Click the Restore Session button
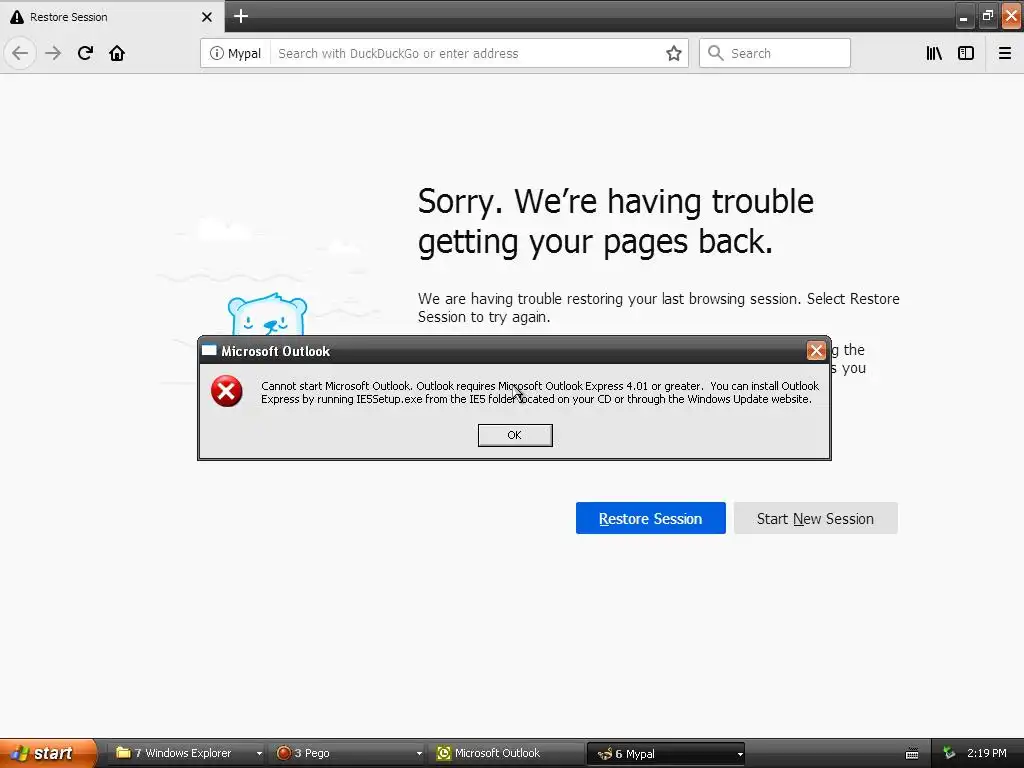This screenshot has width=1024, height=768. (x=650, y=518)
